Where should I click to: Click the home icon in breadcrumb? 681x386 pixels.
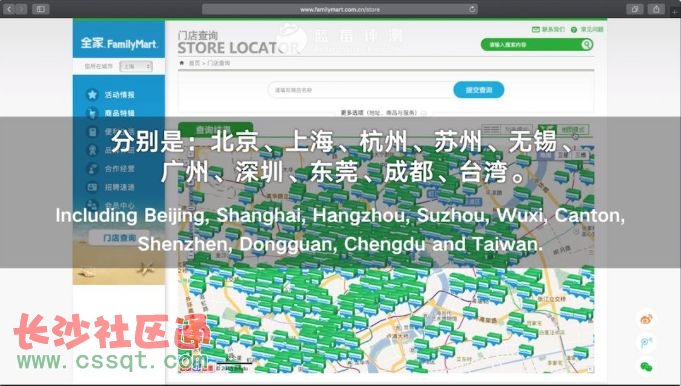[x=182, y=63]
